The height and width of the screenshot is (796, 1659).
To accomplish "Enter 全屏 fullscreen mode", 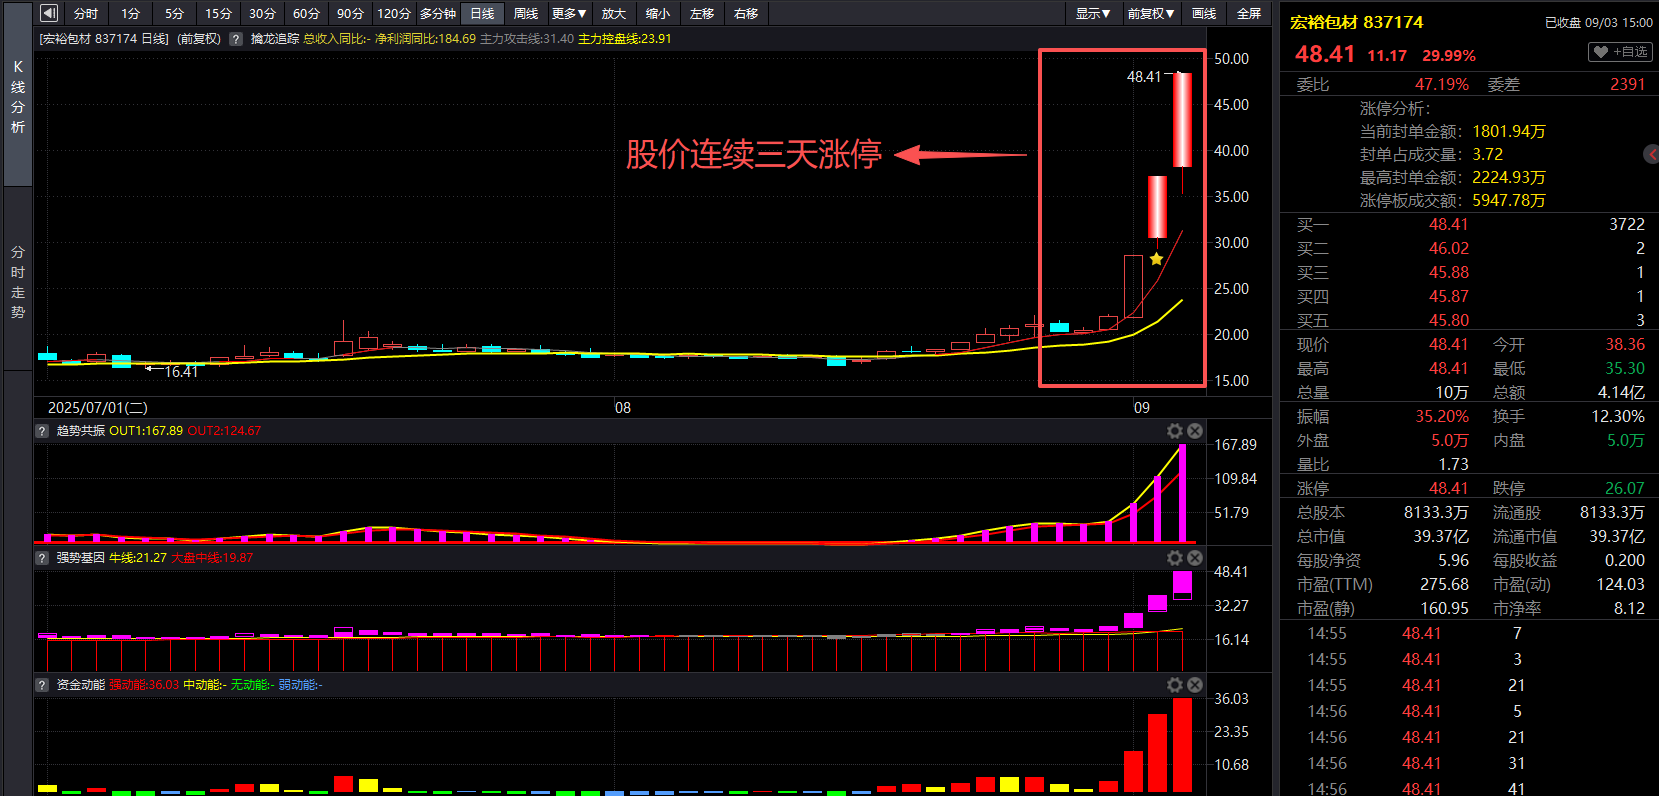I will click(1249, 13).
